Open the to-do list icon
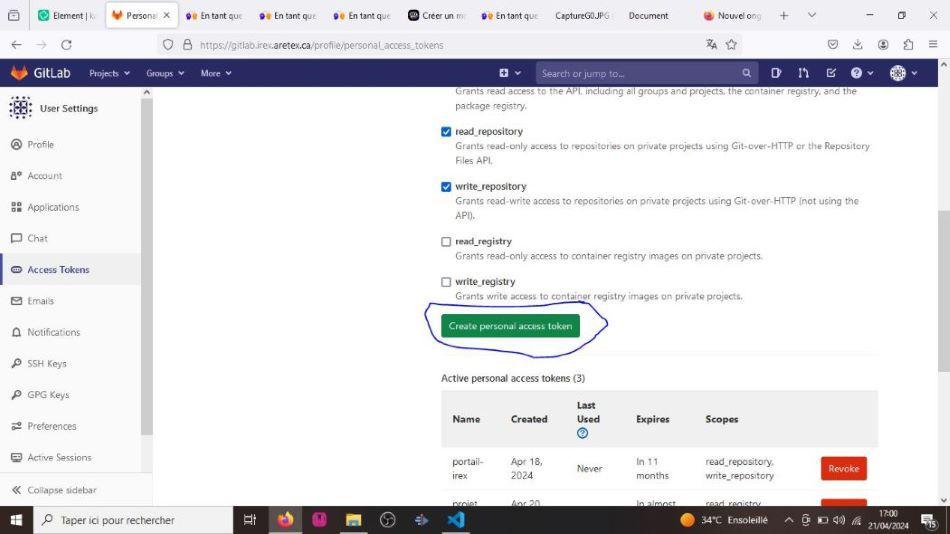The height and width of the screenshot is (534, 950). 831,73
